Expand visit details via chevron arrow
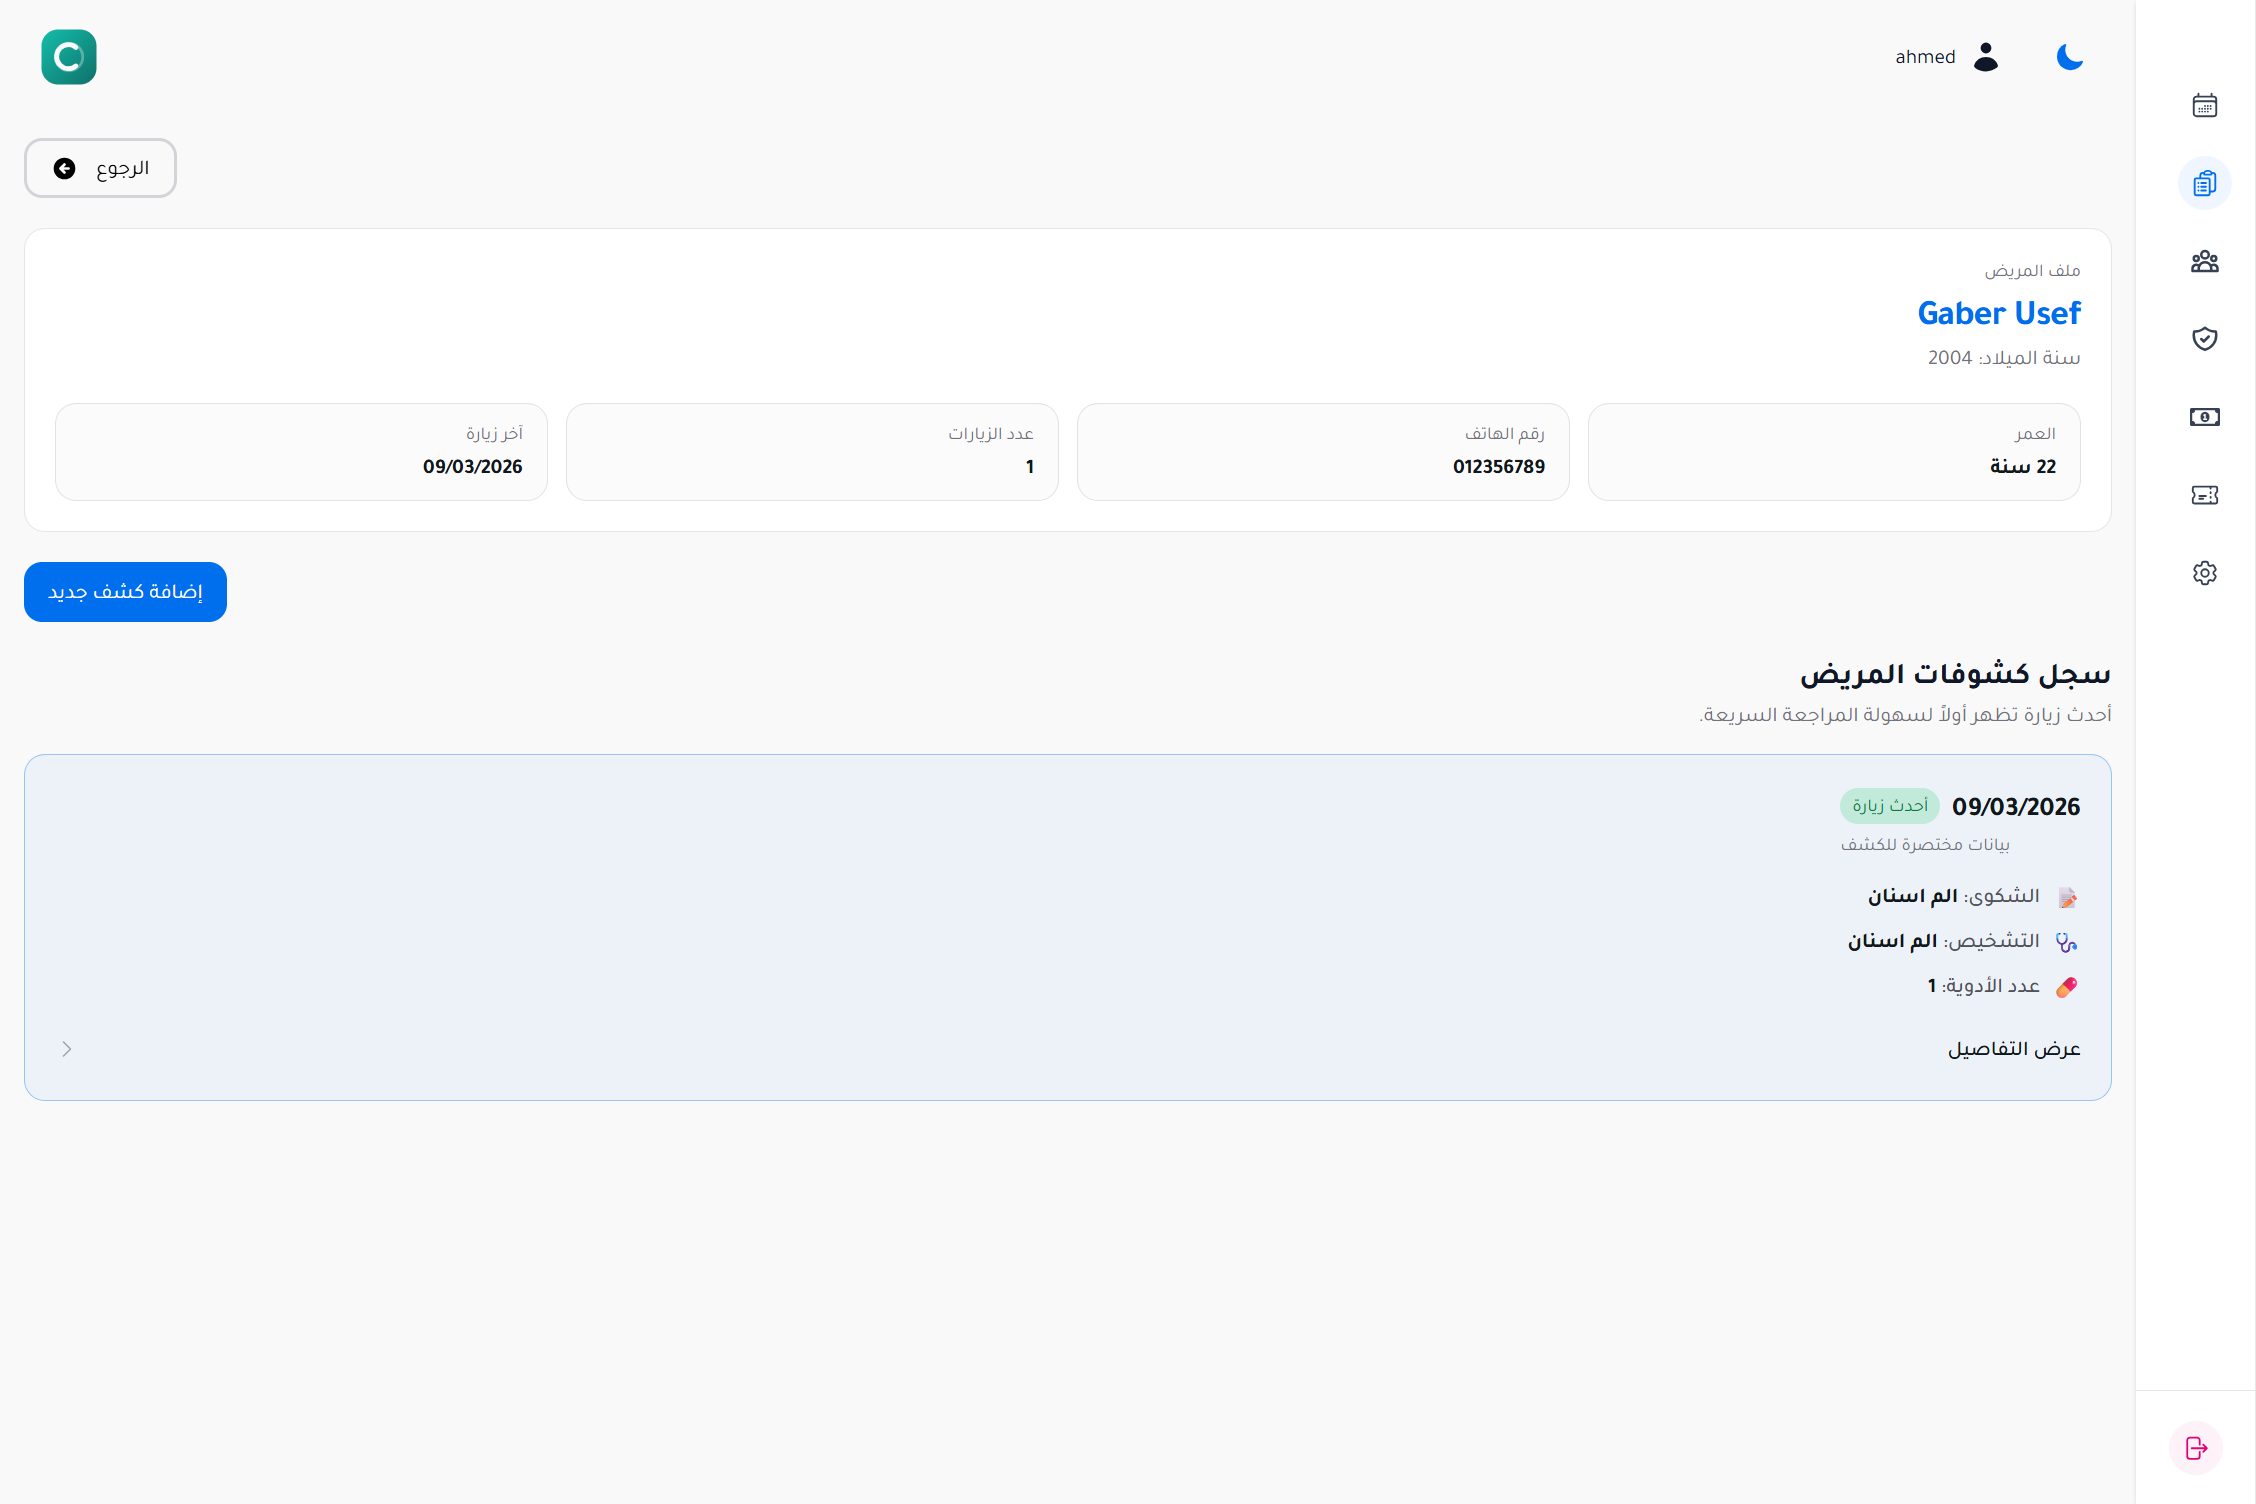Screen dimensions: 2256x1504 coord(67,1049)
